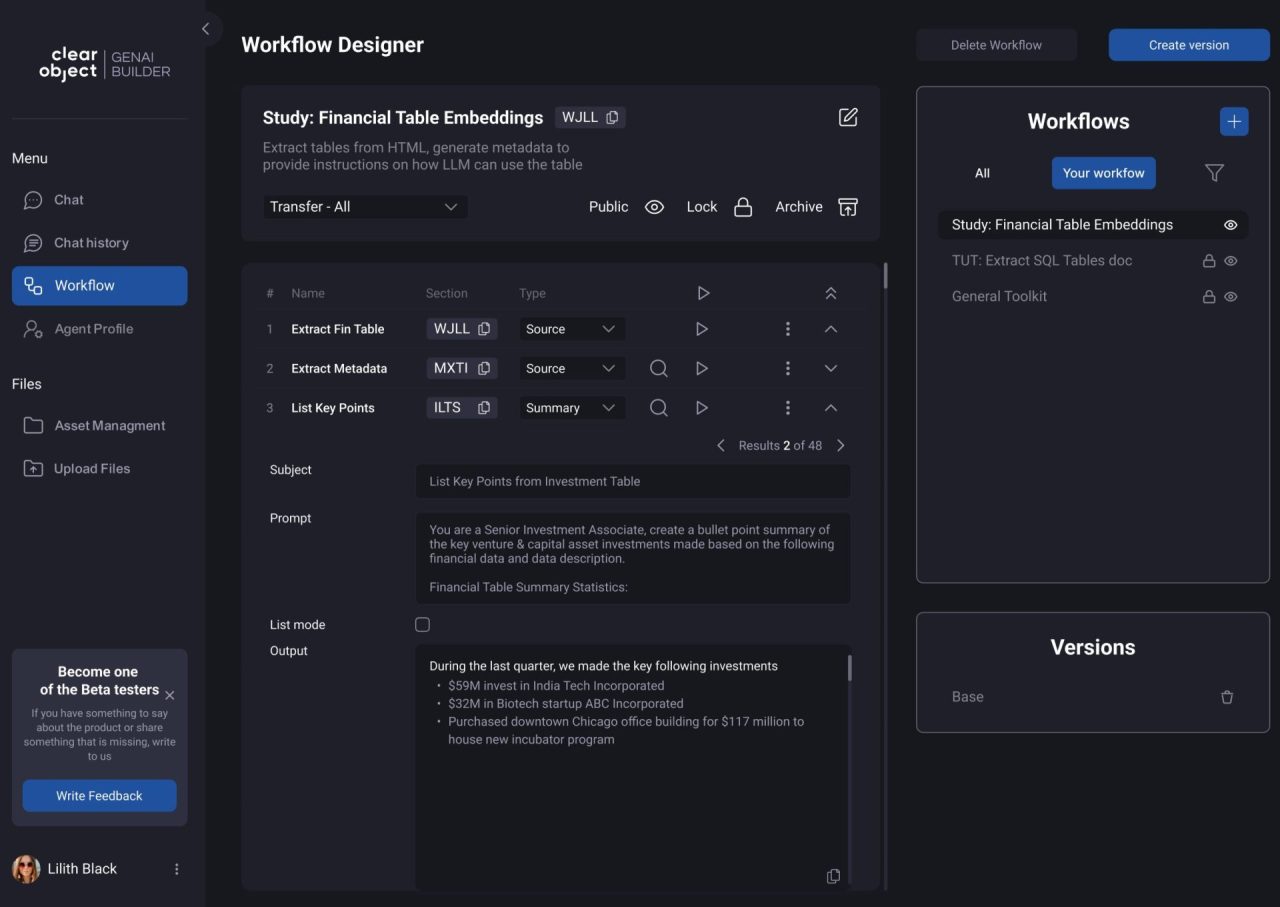Open the Workflow section from the sidebar menu
Screen dimensions: 1280x907
pos(99,285)
